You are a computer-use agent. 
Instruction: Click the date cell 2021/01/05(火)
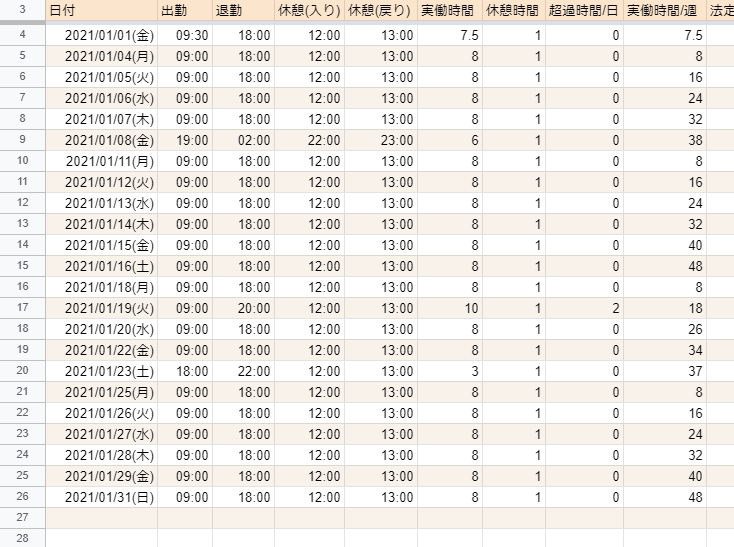101,77
